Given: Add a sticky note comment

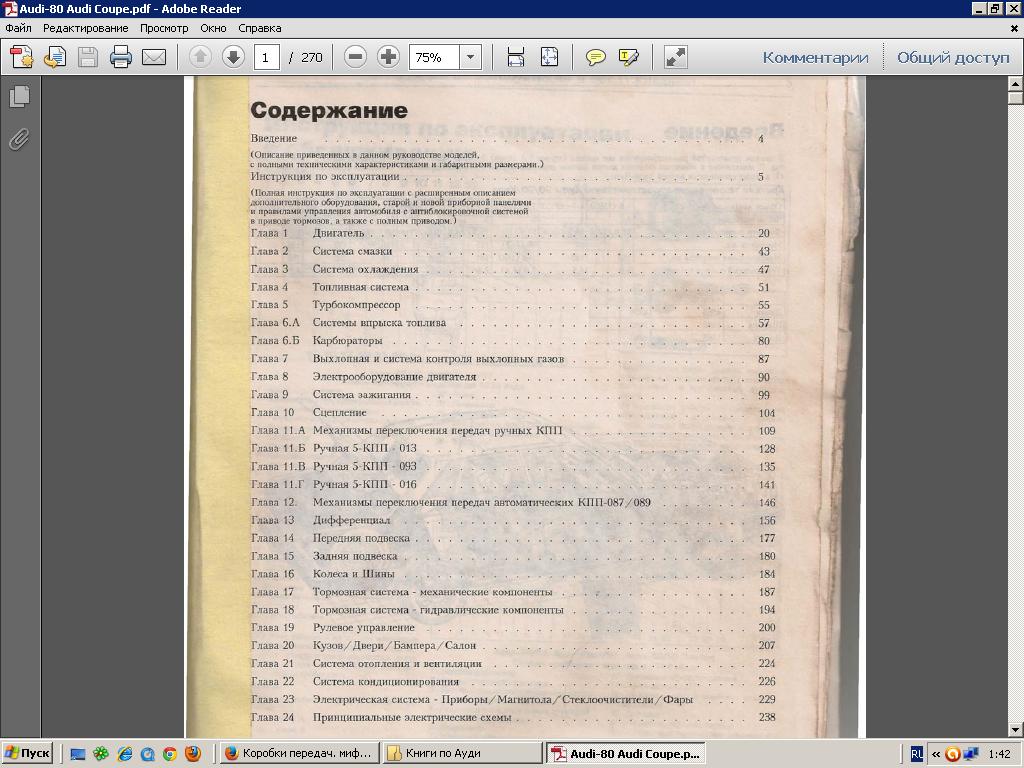Looking at the screenshot, I should click(x=596, y=57).
